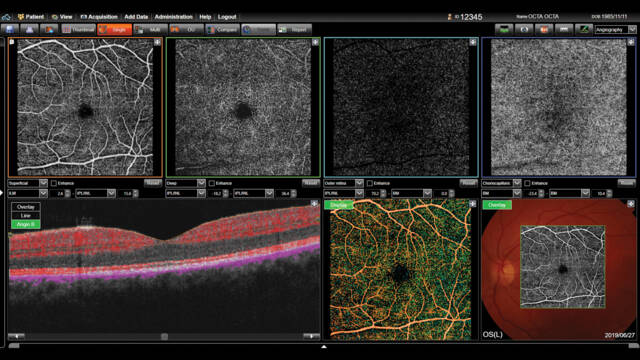Image resolution: width=640 pixels, height=360 pixels.
Task: Open the Deep slab dropdown
Action: pos(185,183)
